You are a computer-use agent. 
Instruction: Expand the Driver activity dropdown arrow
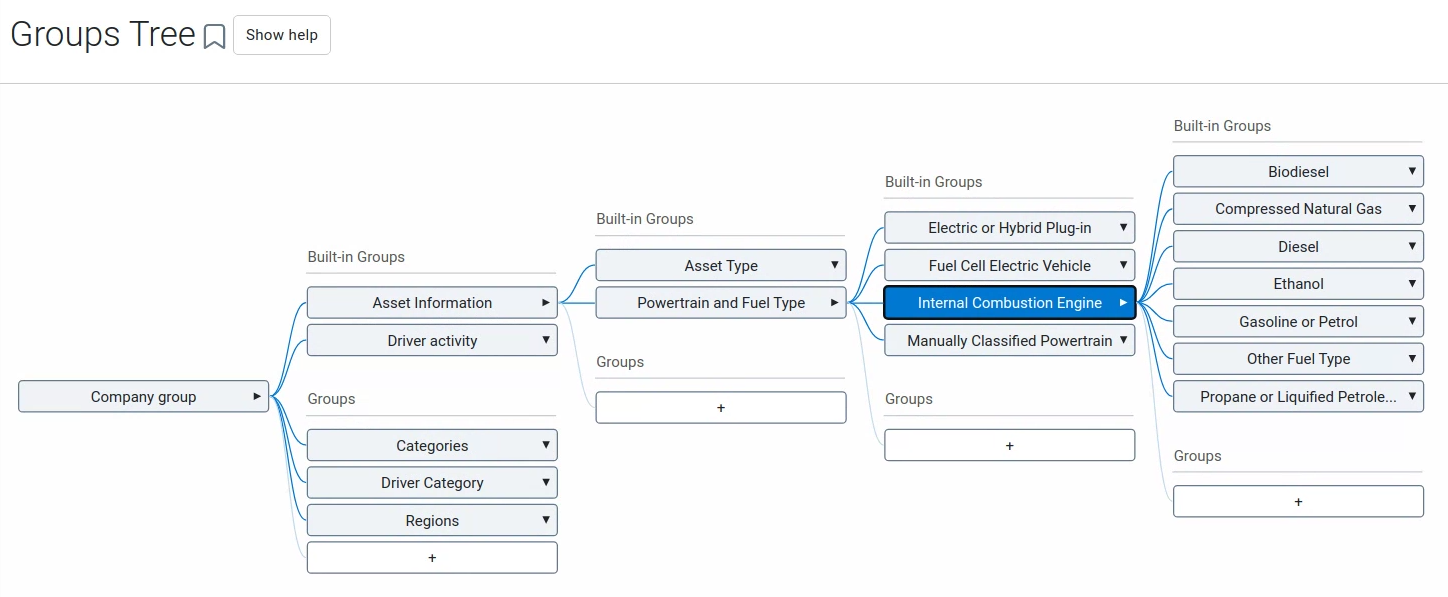click(x=546, y=340)
